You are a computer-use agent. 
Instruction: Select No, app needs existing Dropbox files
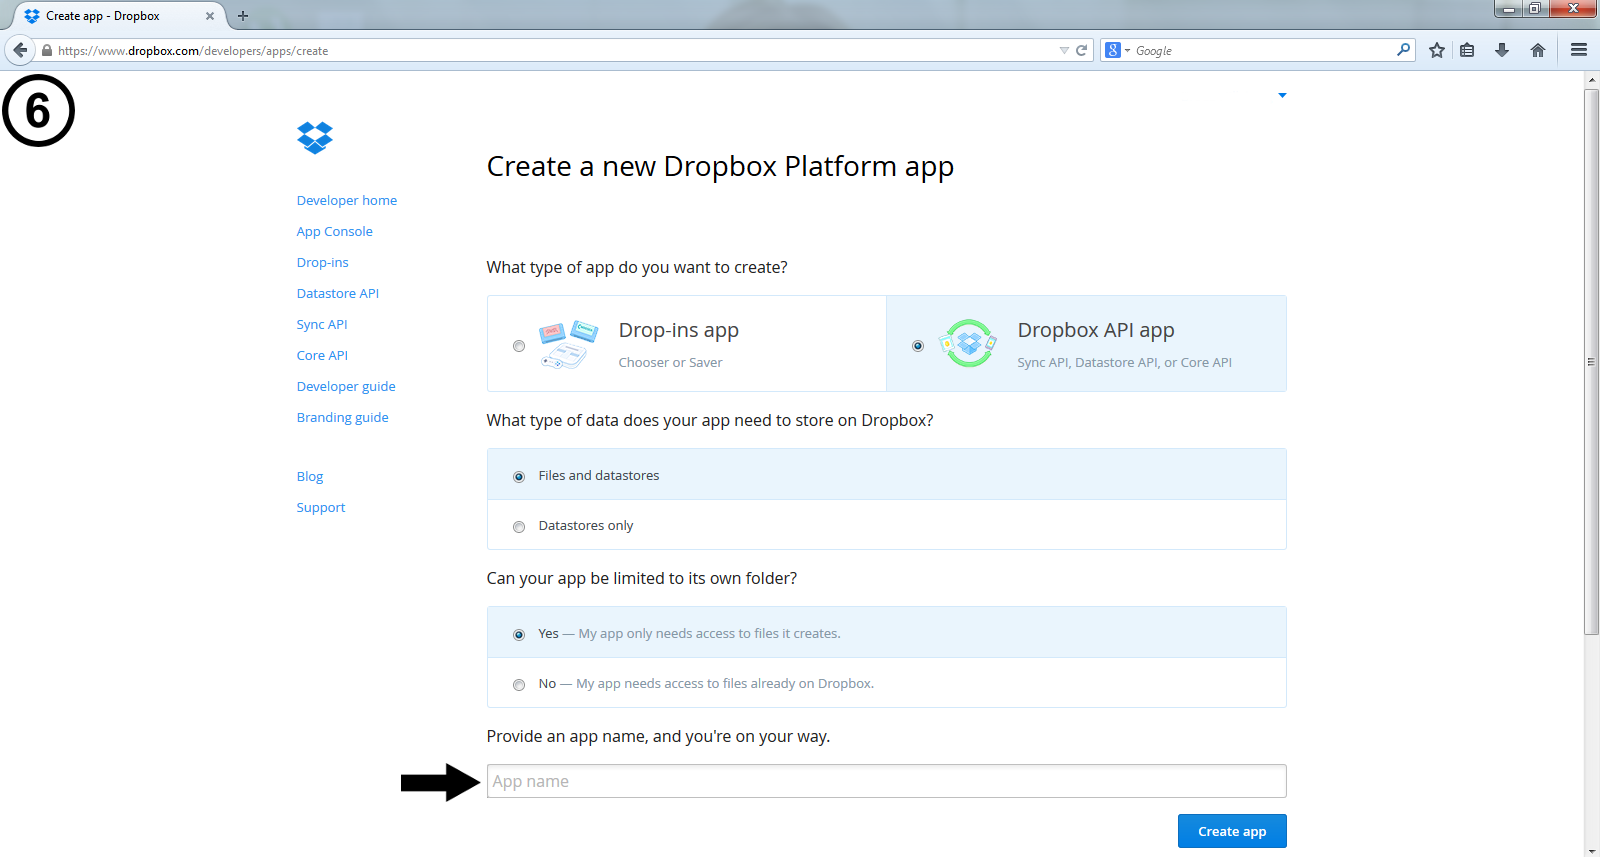[x=886, y=683]
